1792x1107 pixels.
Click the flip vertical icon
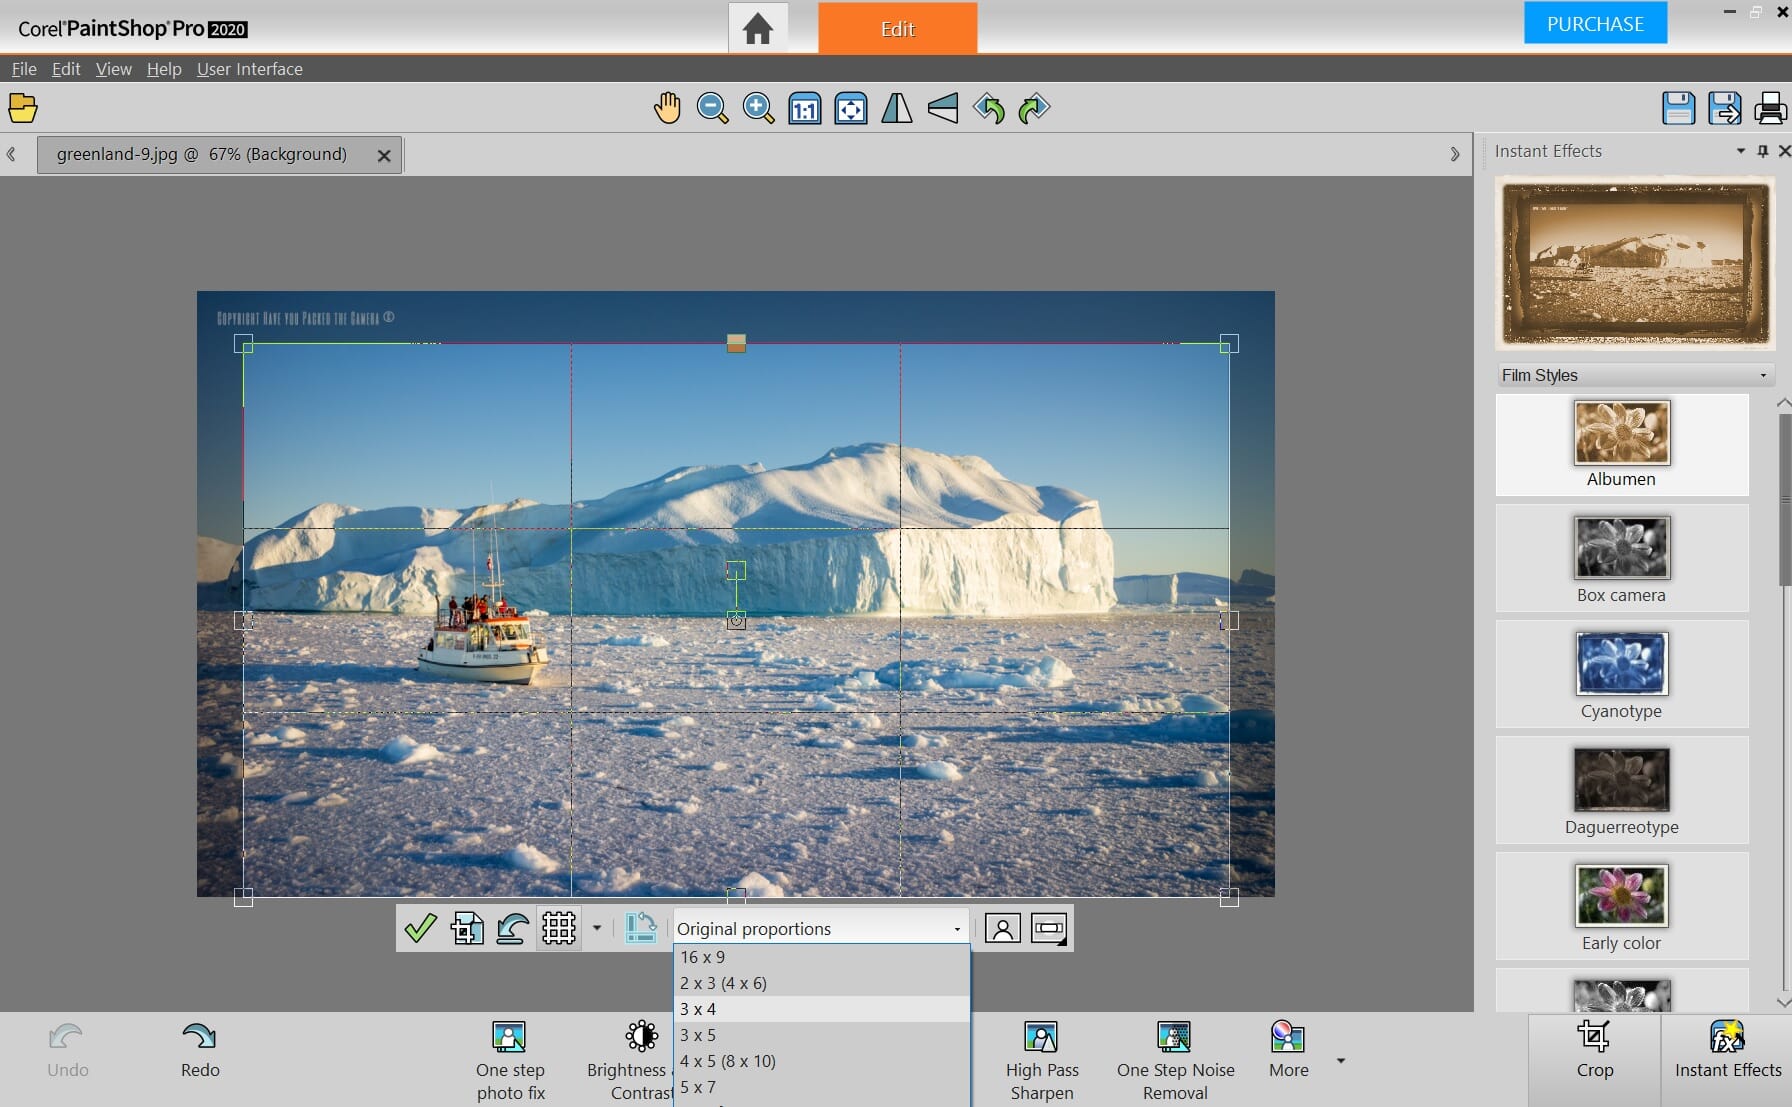[x=943, y=108]
